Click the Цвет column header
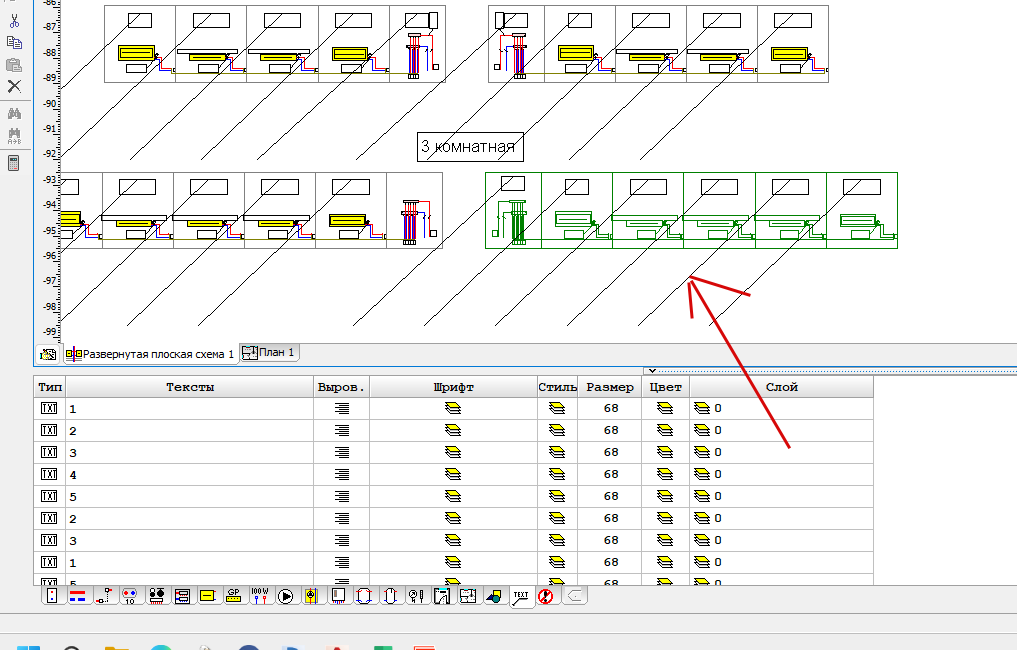The width and height of the screenshot is (1017, 650). click(x=665, y=387)
